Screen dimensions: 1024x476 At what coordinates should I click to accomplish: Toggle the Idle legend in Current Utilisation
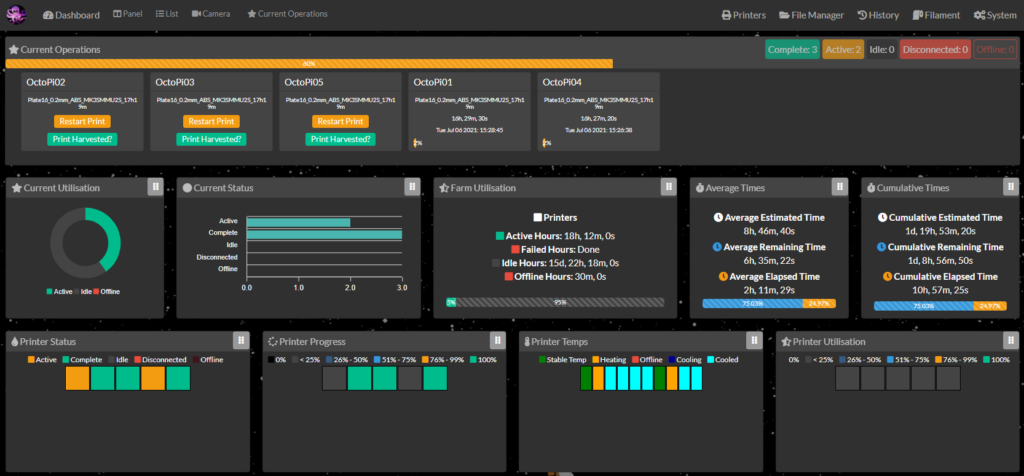[x=81, y=291]
